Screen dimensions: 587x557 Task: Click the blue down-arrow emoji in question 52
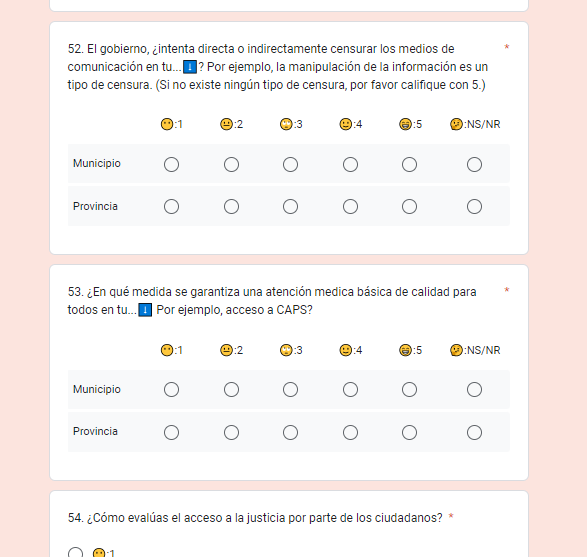pyautogui.click(x=190, y=67)
